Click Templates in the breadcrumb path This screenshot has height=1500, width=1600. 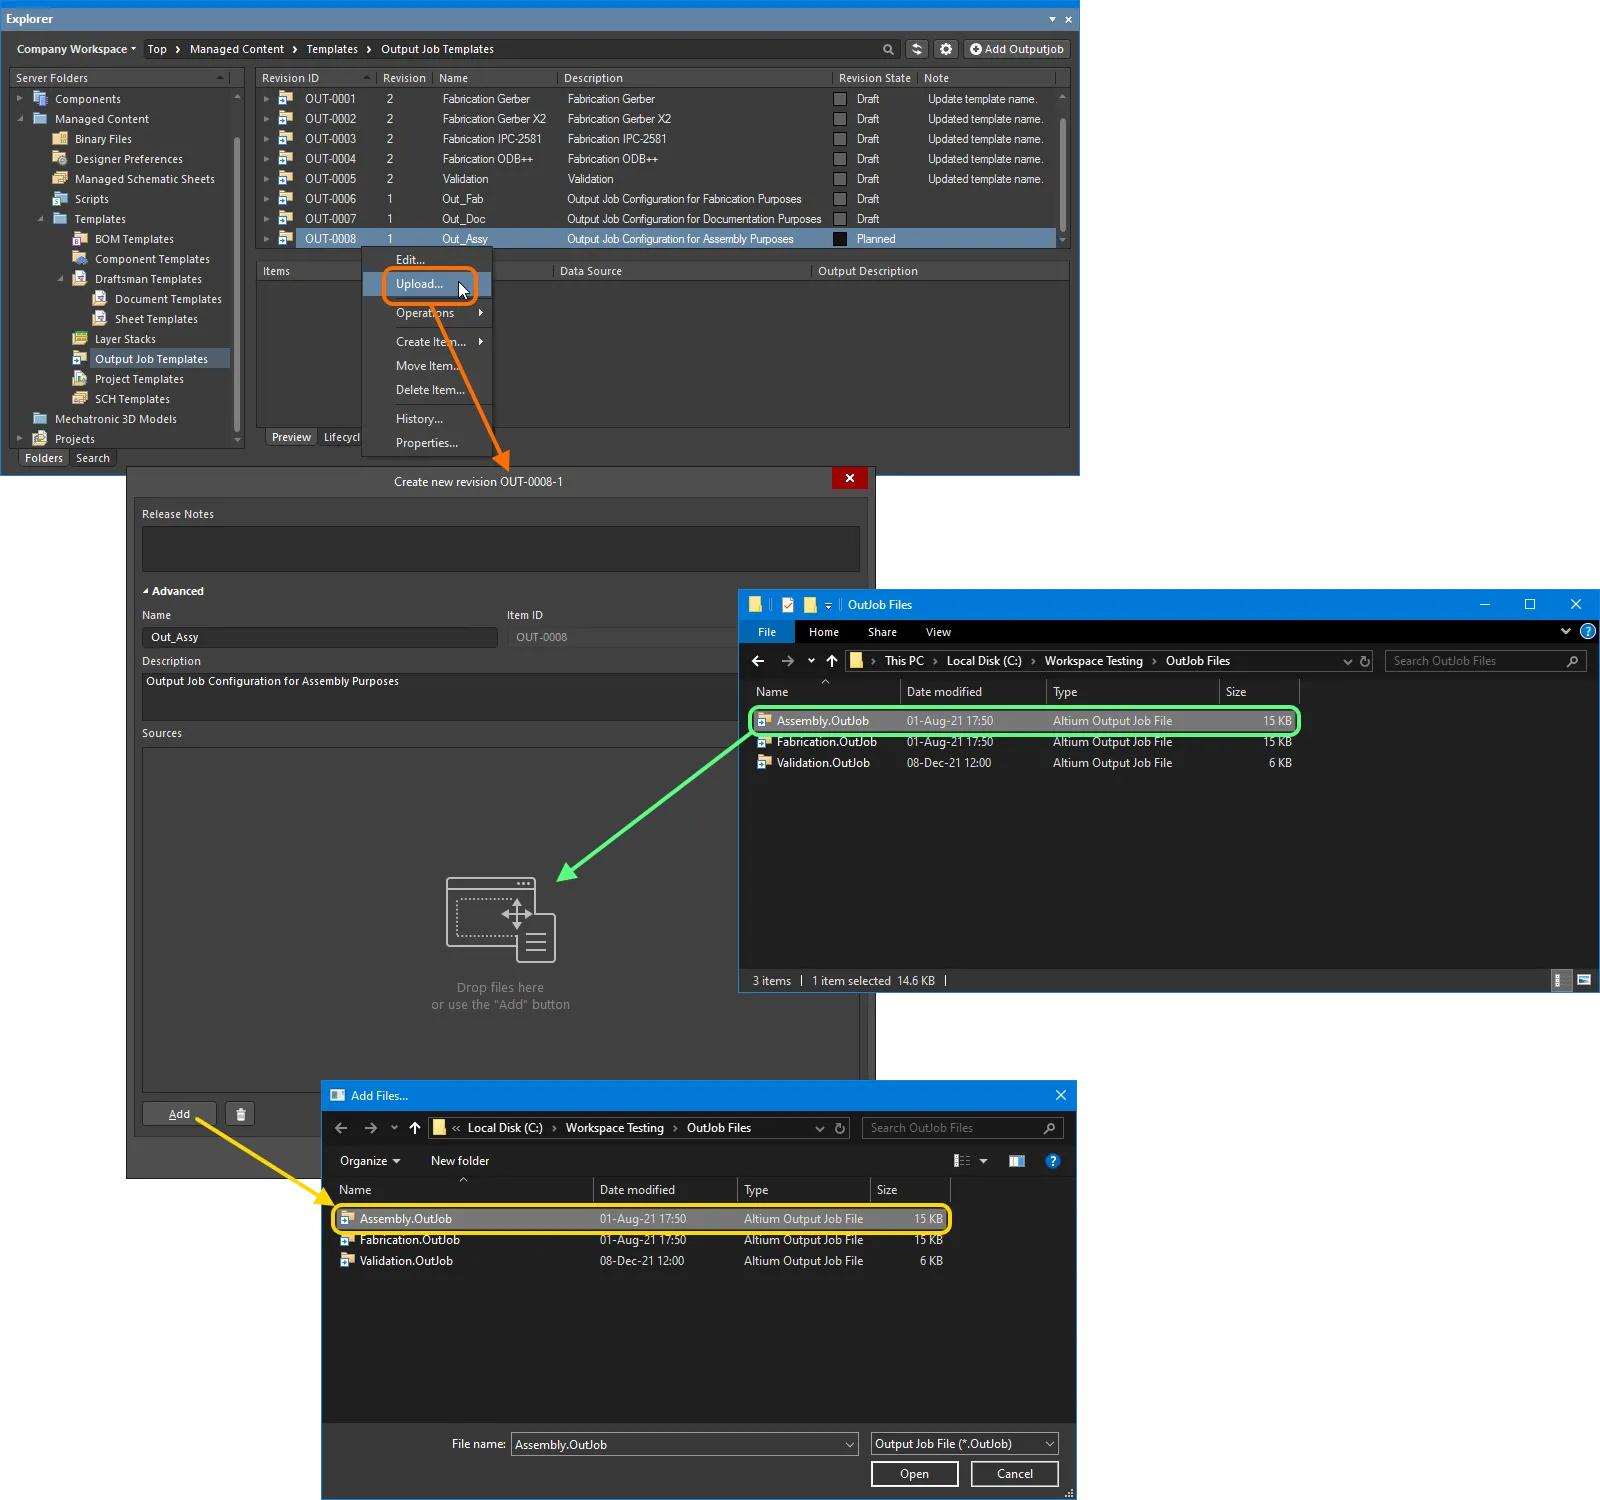[x=332, y=49]
